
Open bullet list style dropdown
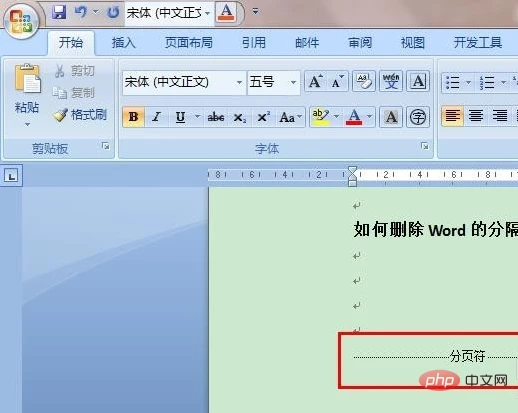468,83
